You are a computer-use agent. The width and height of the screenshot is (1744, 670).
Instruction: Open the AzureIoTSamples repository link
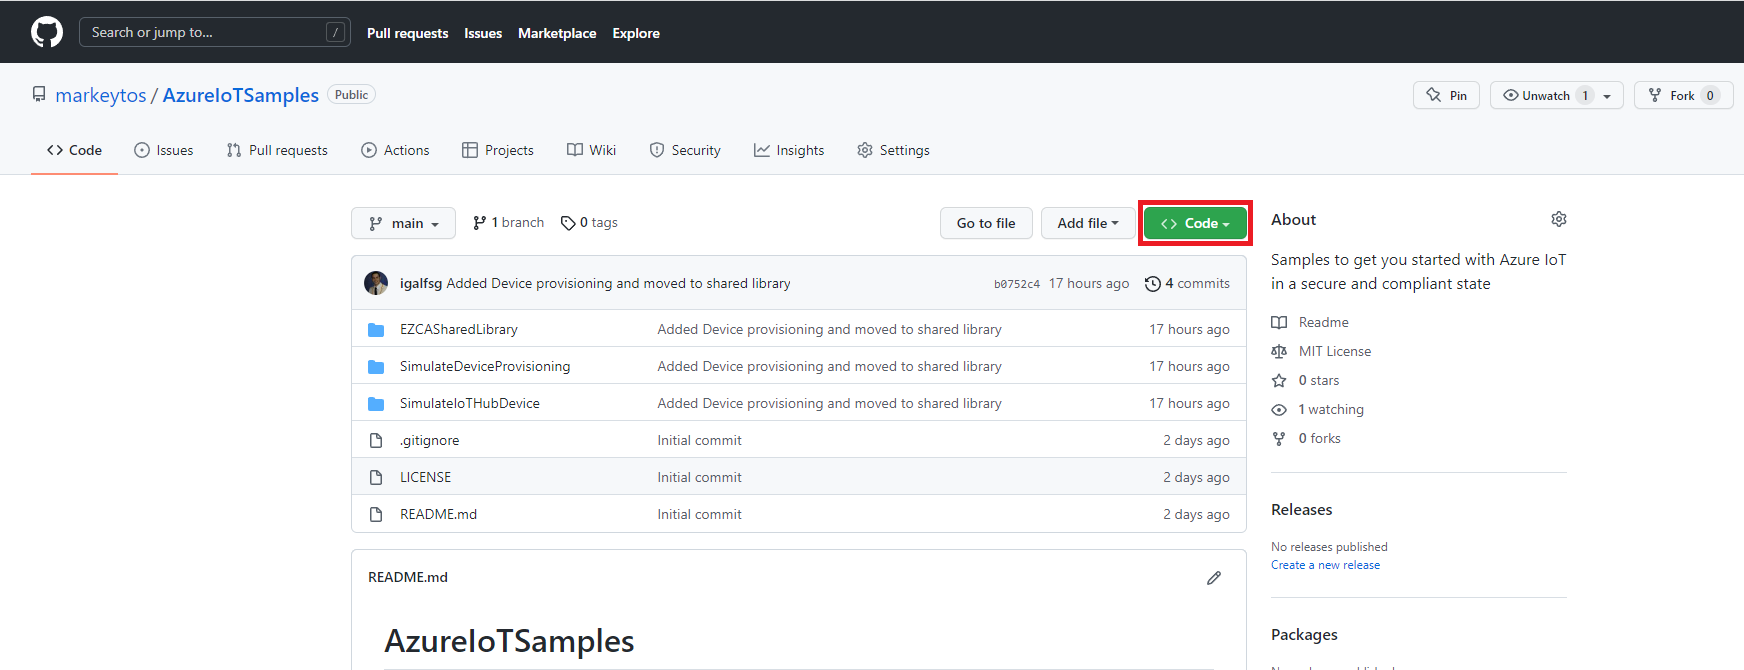241,95
